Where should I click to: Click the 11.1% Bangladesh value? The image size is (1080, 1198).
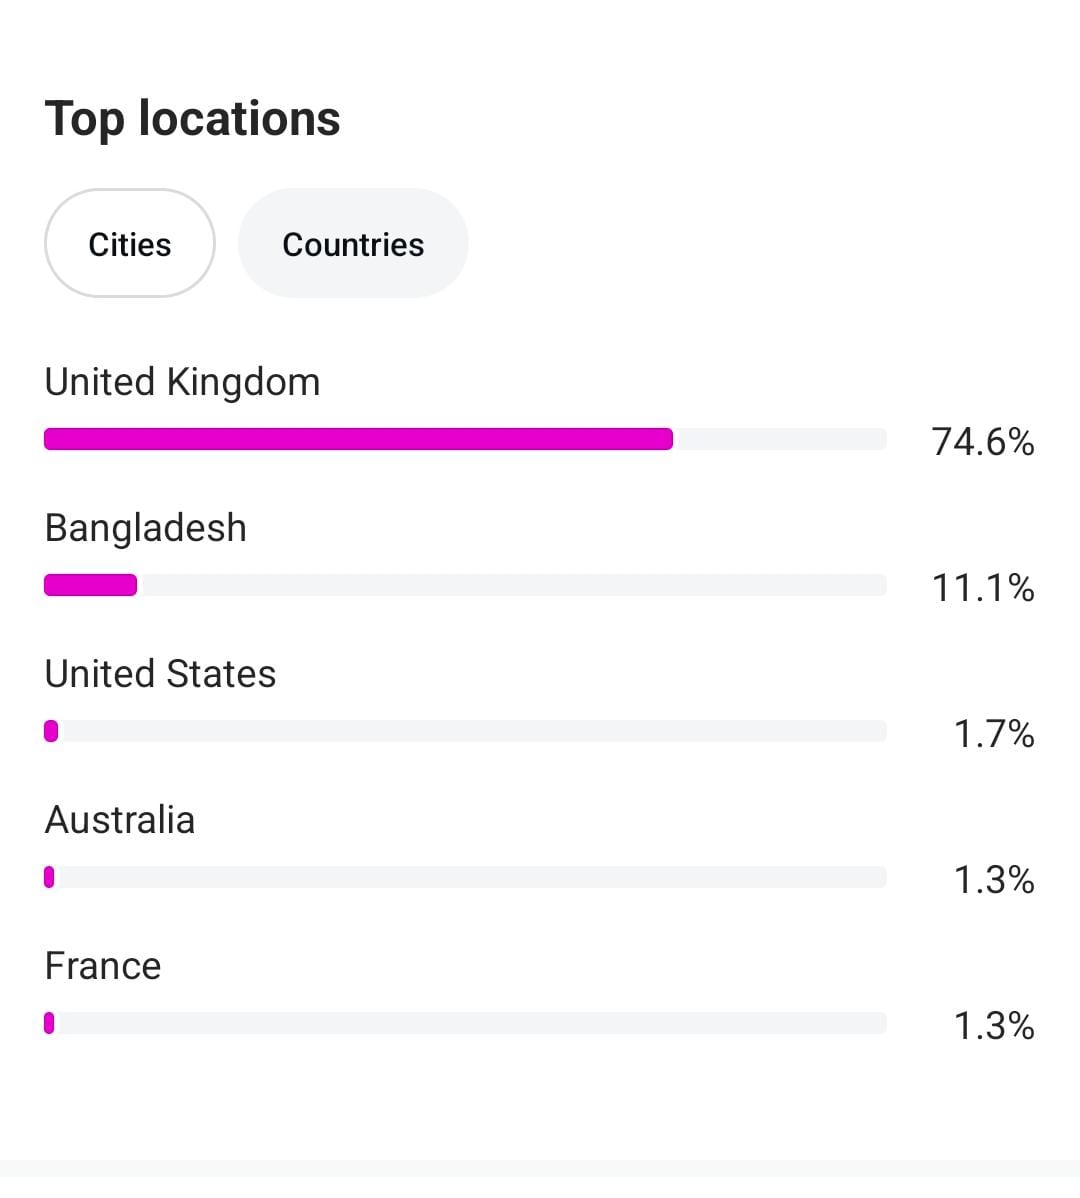point(983,587)
